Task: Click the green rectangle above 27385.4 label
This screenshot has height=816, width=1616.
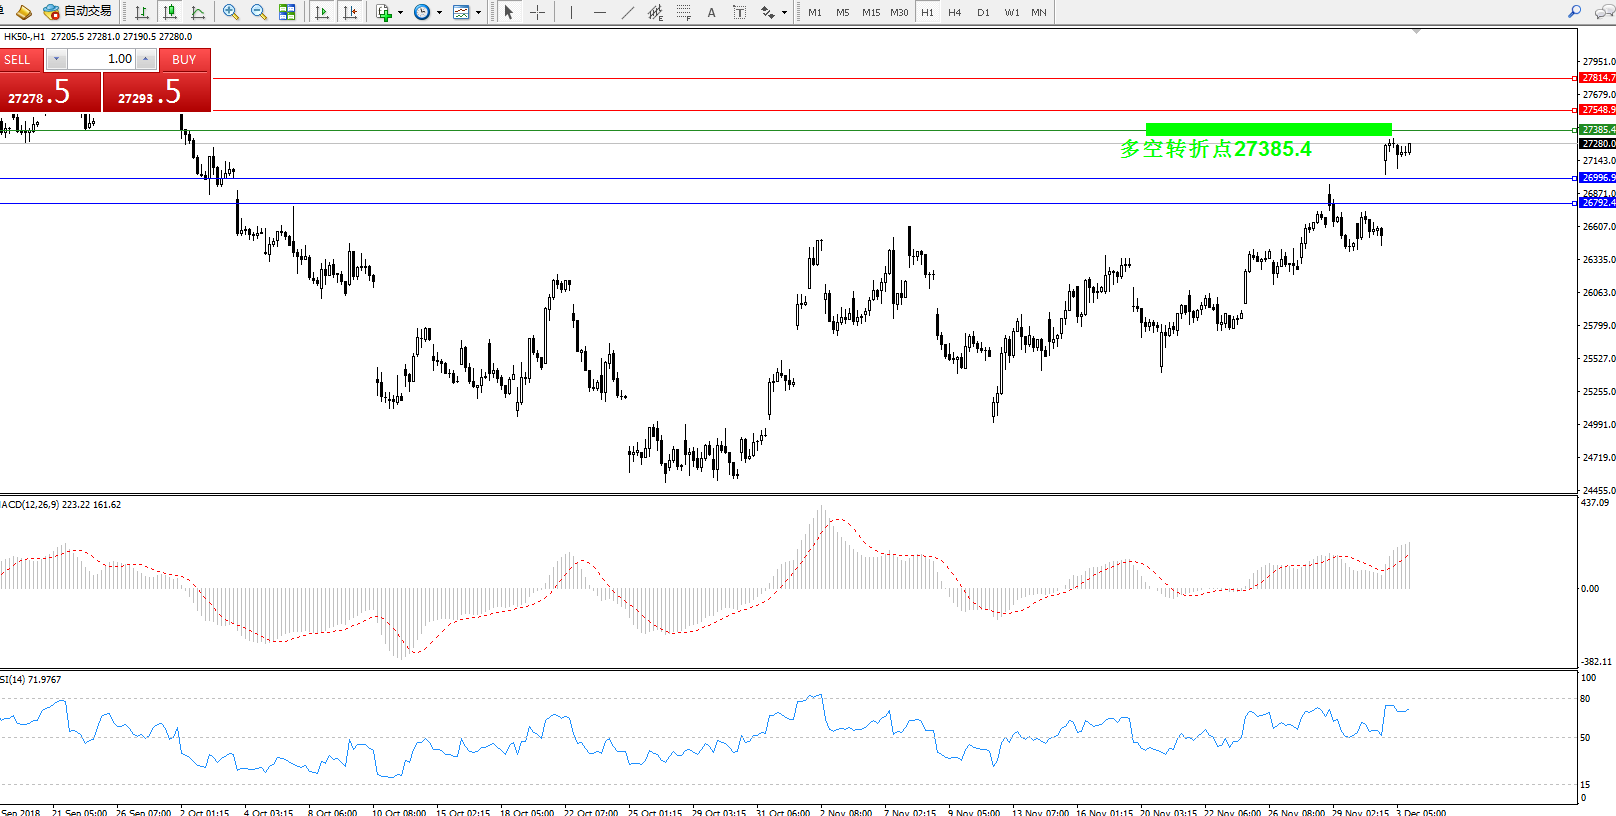Action: tap(1268, 129)
